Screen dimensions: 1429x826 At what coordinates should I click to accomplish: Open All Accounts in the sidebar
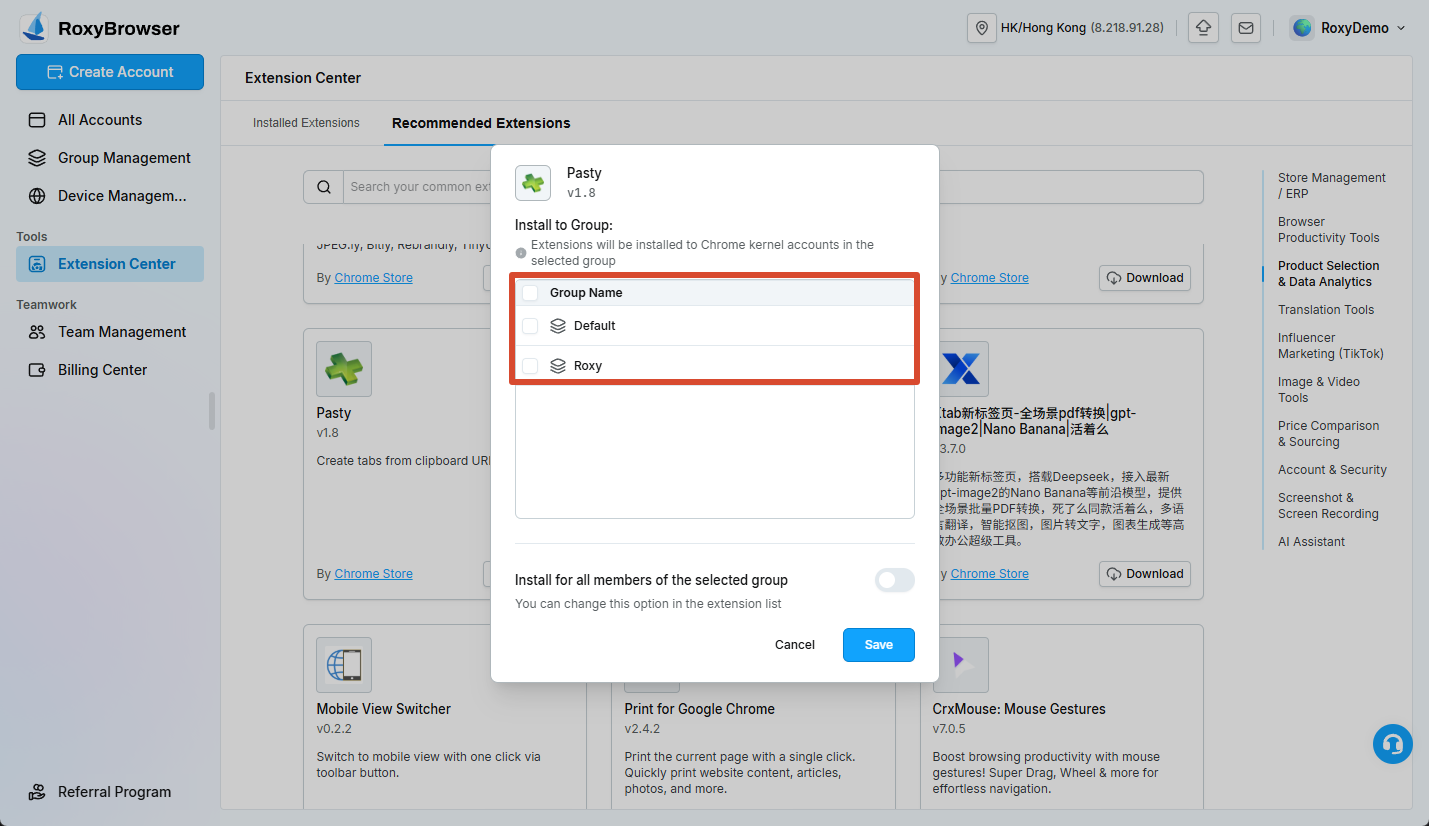[x=110, y=120]
